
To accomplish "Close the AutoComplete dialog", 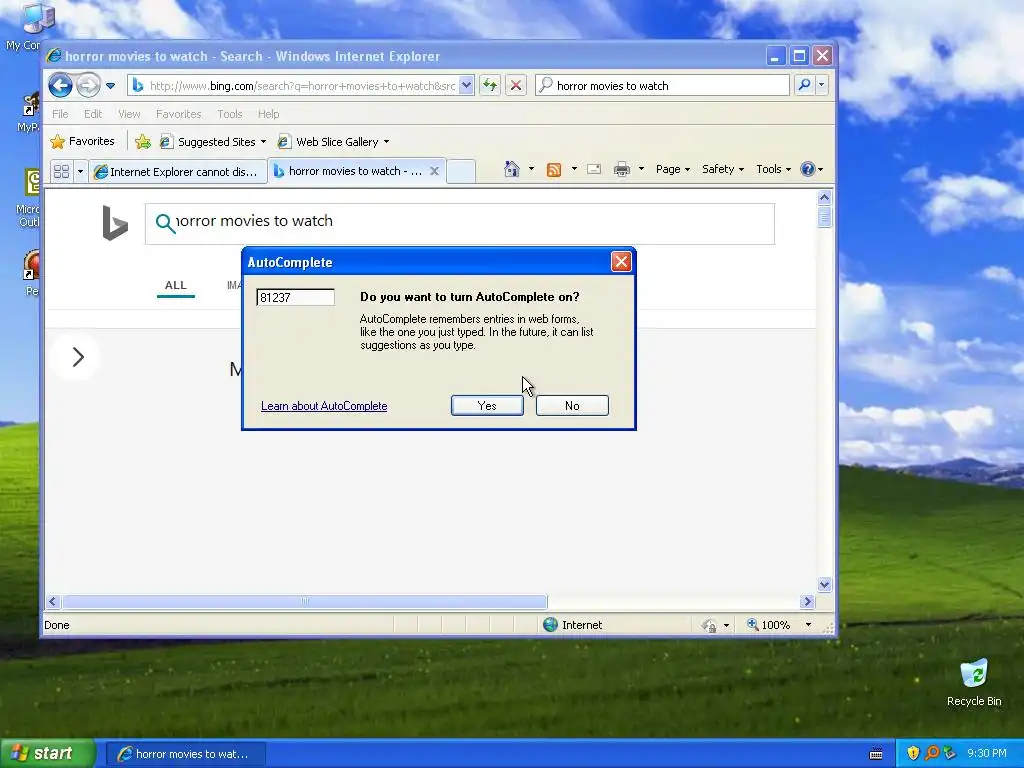I will pos(620,262).
